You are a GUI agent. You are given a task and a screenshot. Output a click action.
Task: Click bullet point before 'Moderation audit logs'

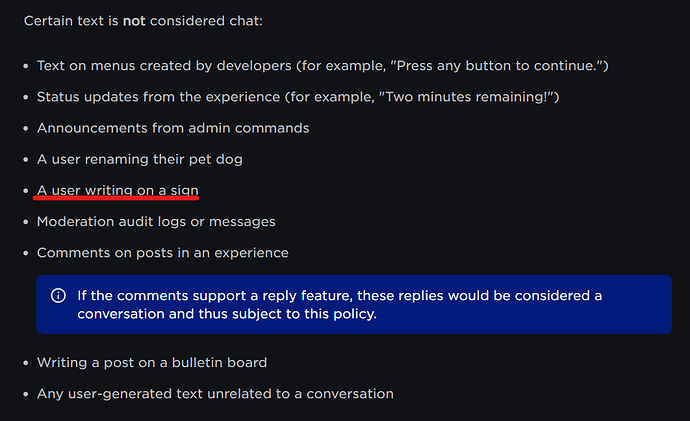[26, 222]
